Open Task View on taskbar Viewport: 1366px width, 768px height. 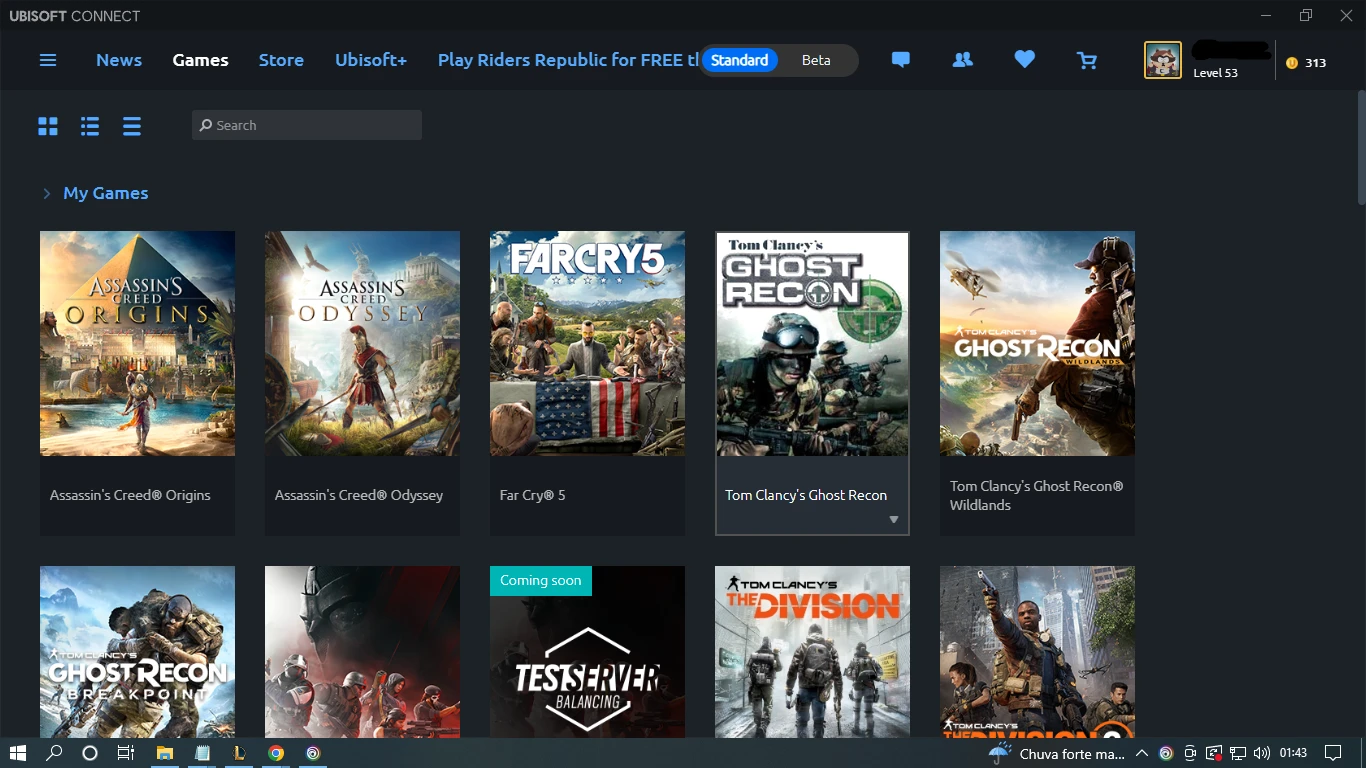click(125, 753)
